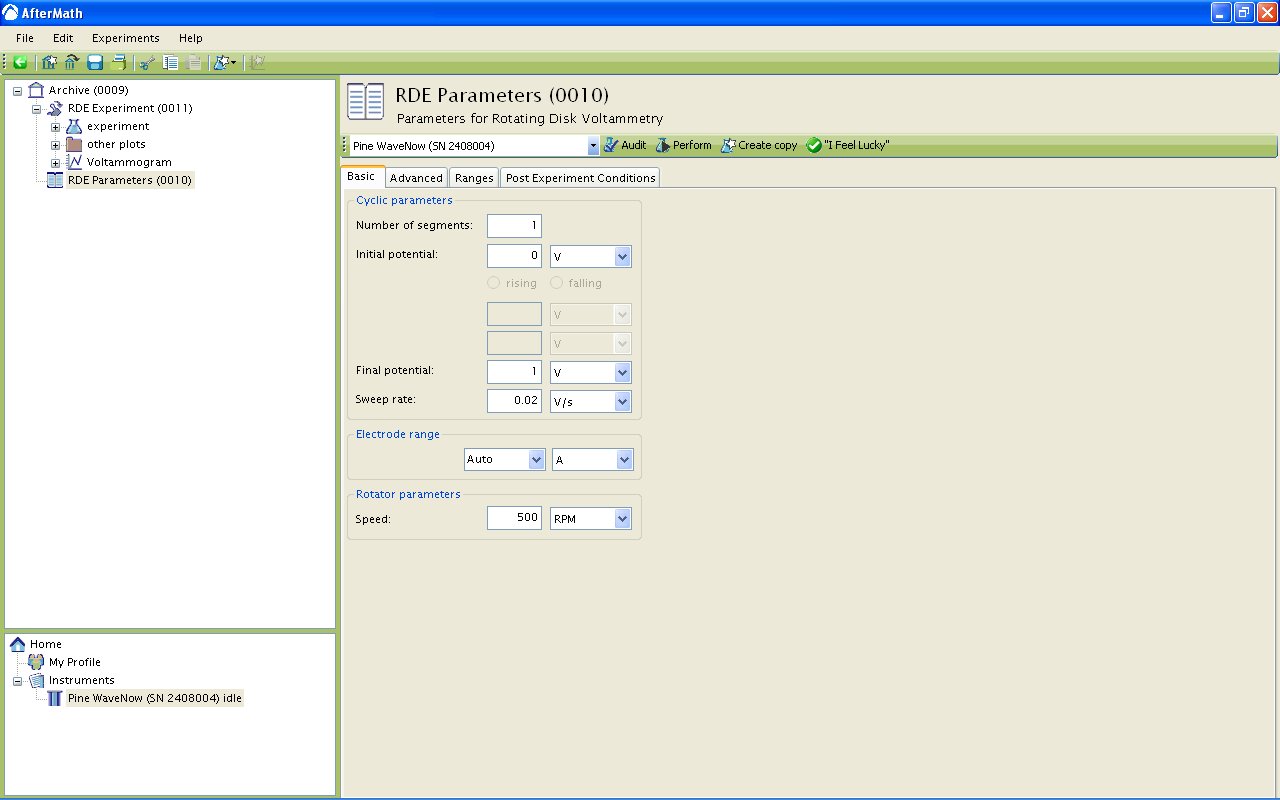Click the large parameters header icon
Image resolution: width=1280 pixels, height=800 pixels.
pos(365,103)
